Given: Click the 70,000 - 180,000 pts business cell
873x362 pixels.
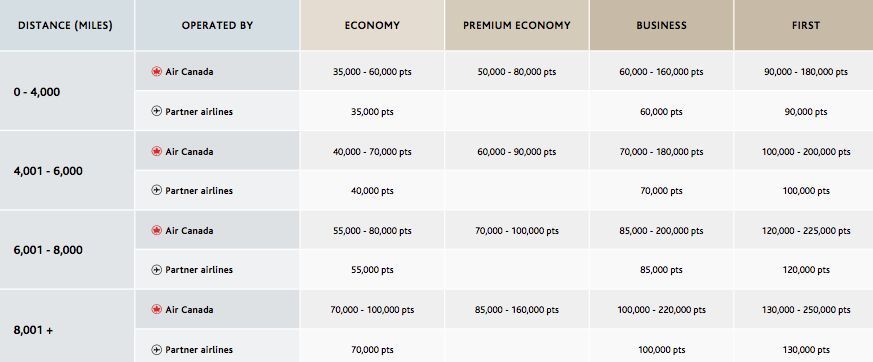Looking at the screenshot, I should pos(661,151).
